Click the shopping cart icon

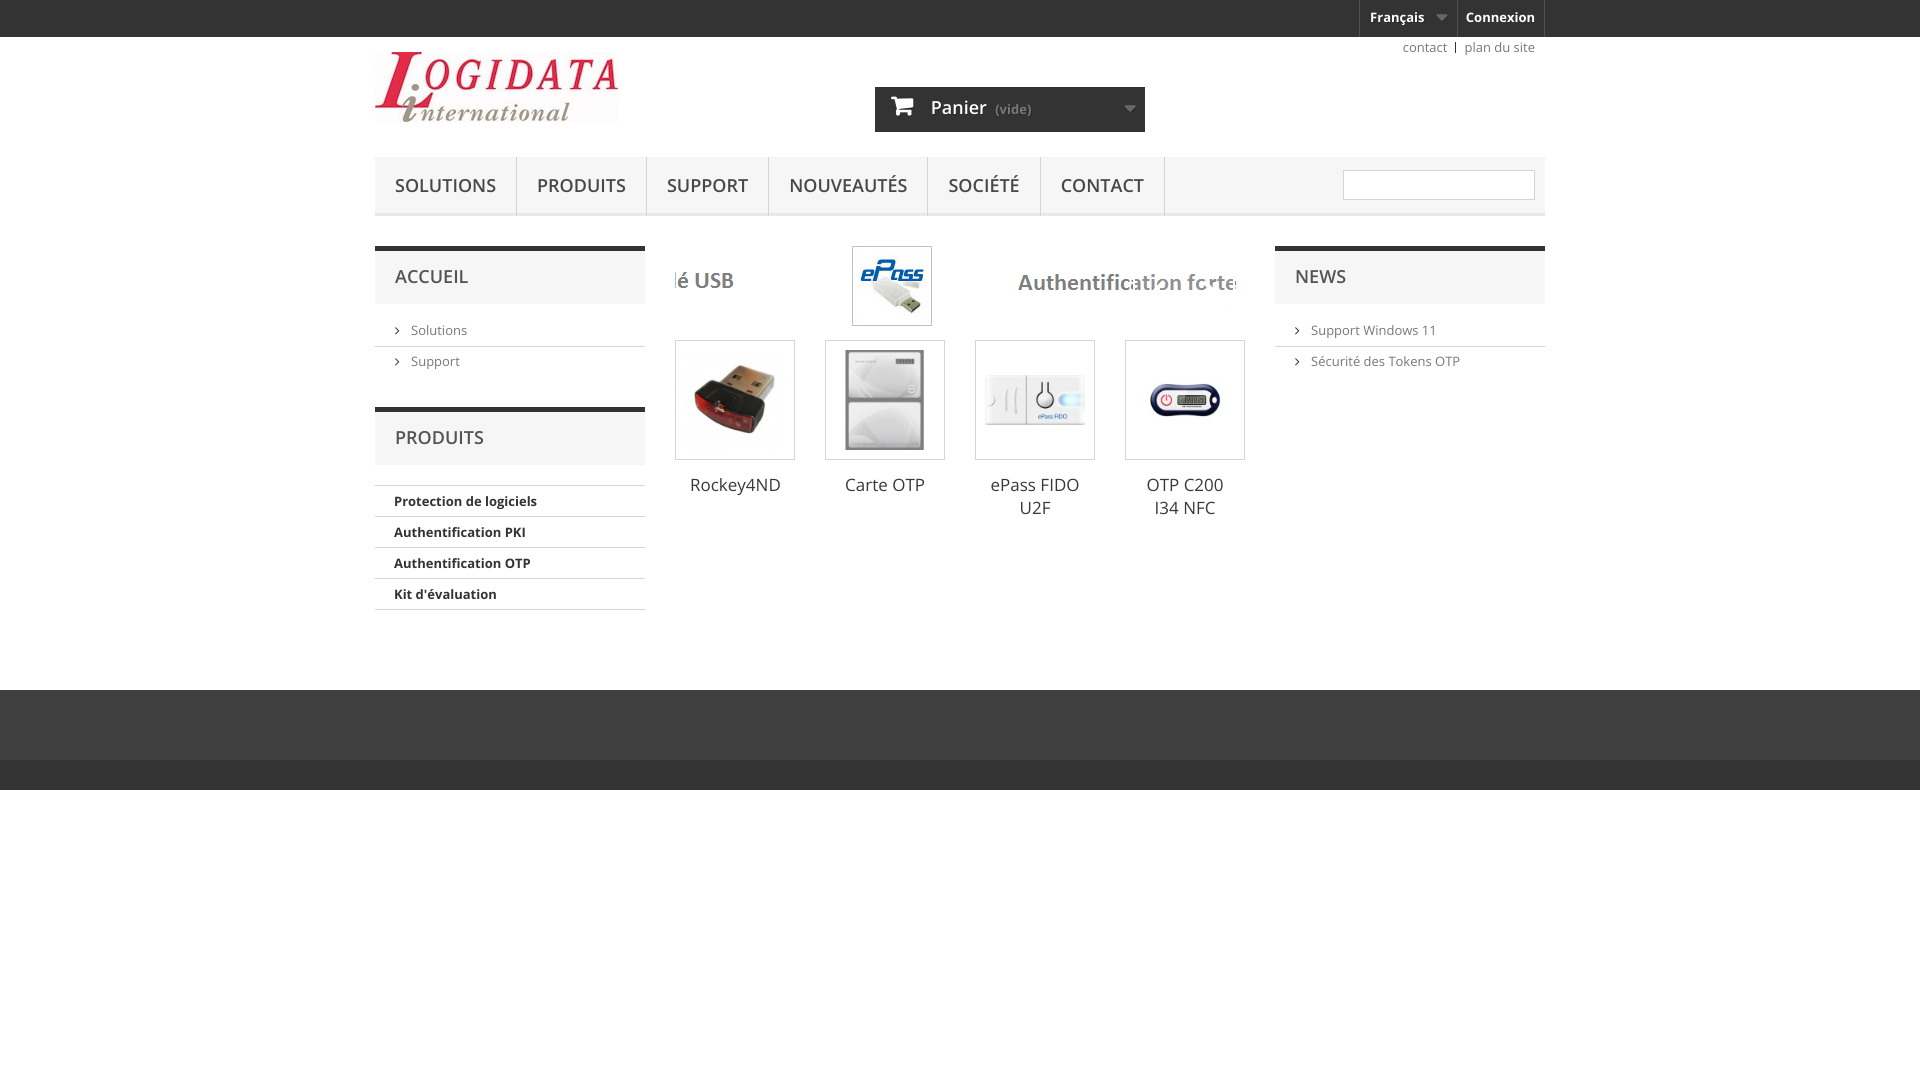click(902, 107)
